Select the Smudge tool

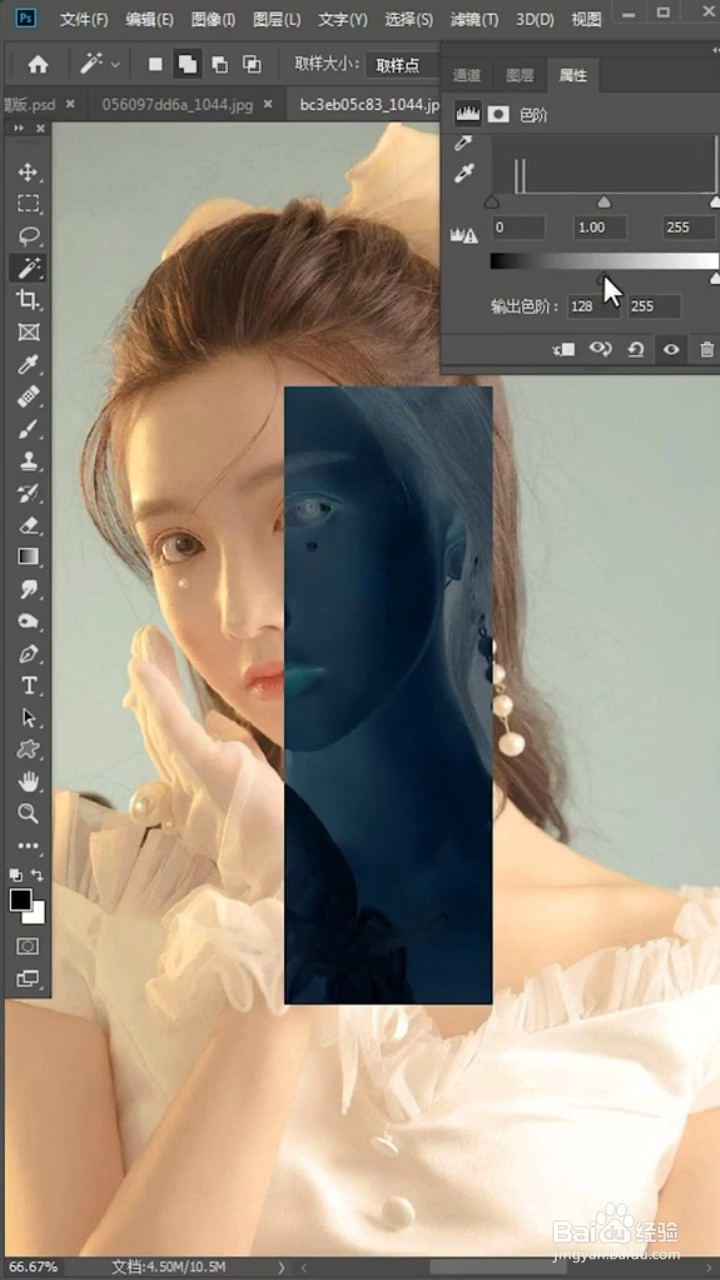pos(28,589)
